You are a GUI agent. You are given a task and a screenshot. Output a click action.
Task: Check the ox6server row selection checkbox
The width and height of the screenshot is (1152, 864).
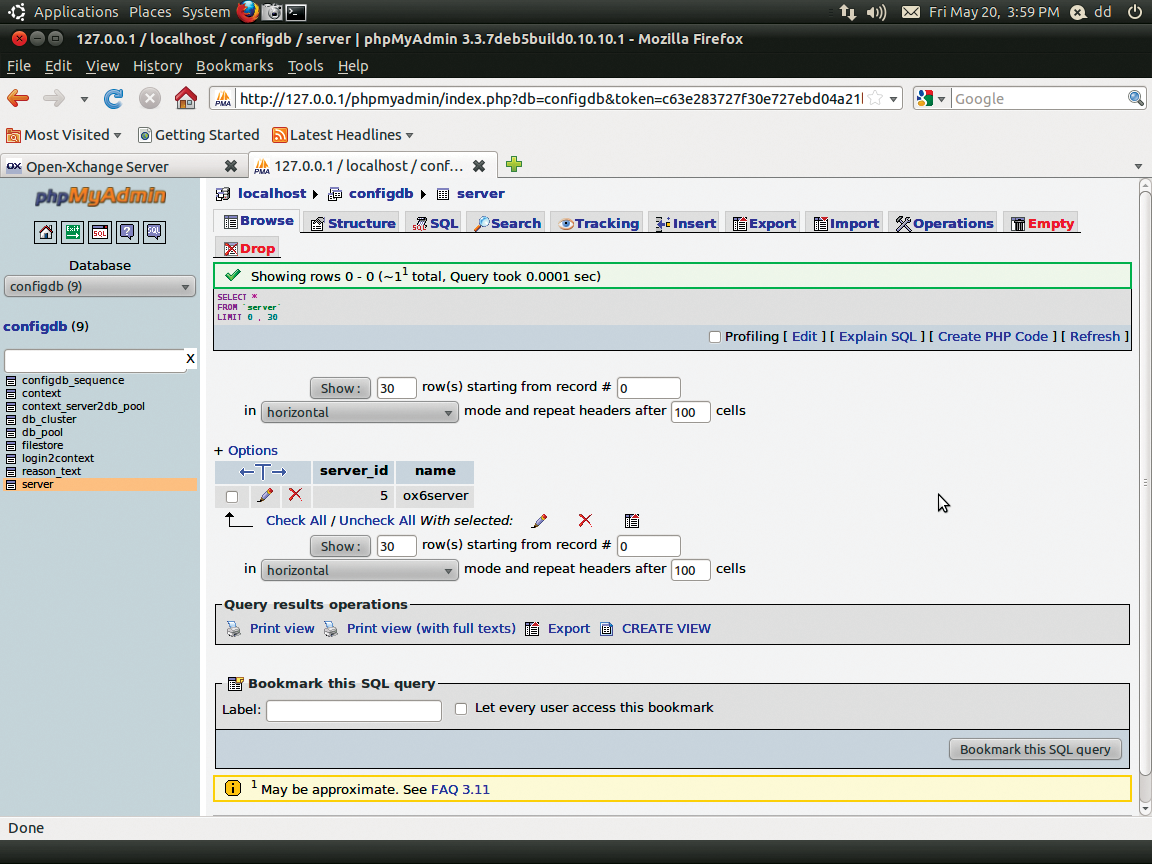coord(231,495)
